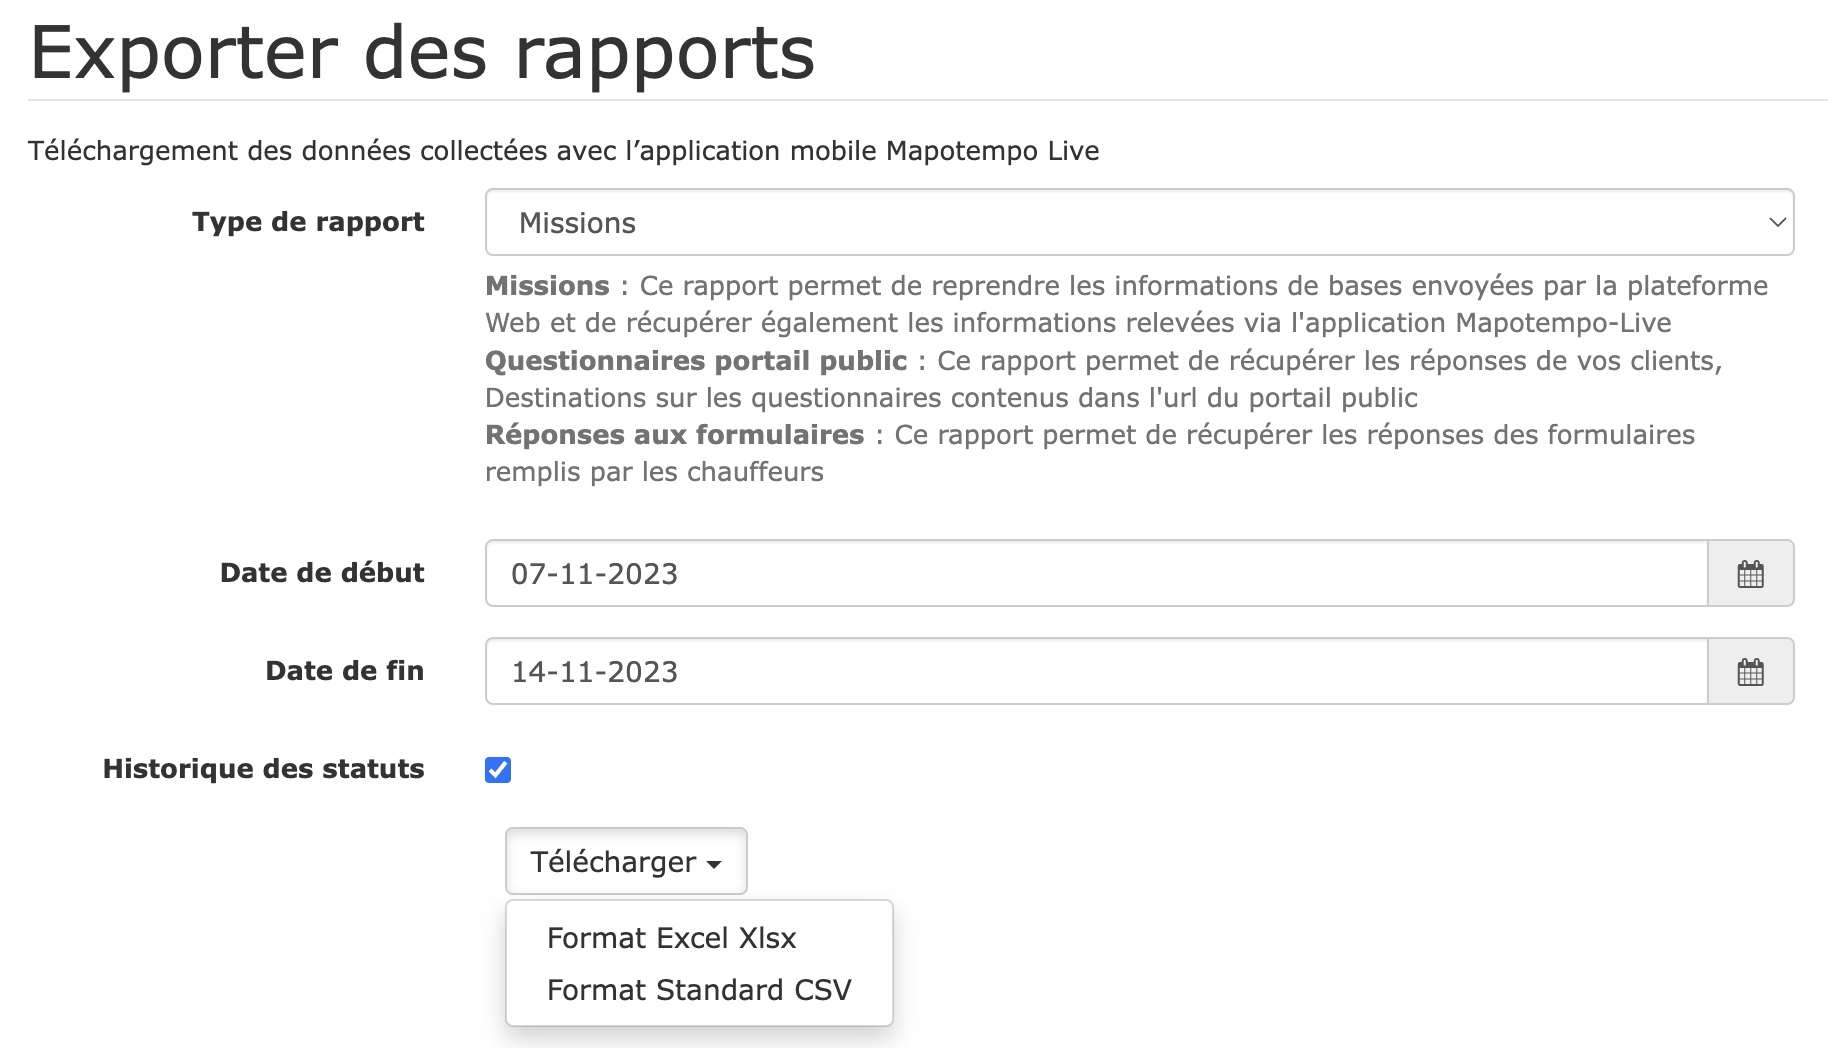1828x1048 pixels.
Task: Click the caret arrow on the Télécharger button
Action: pyautogui.click(x=712, y=863)
